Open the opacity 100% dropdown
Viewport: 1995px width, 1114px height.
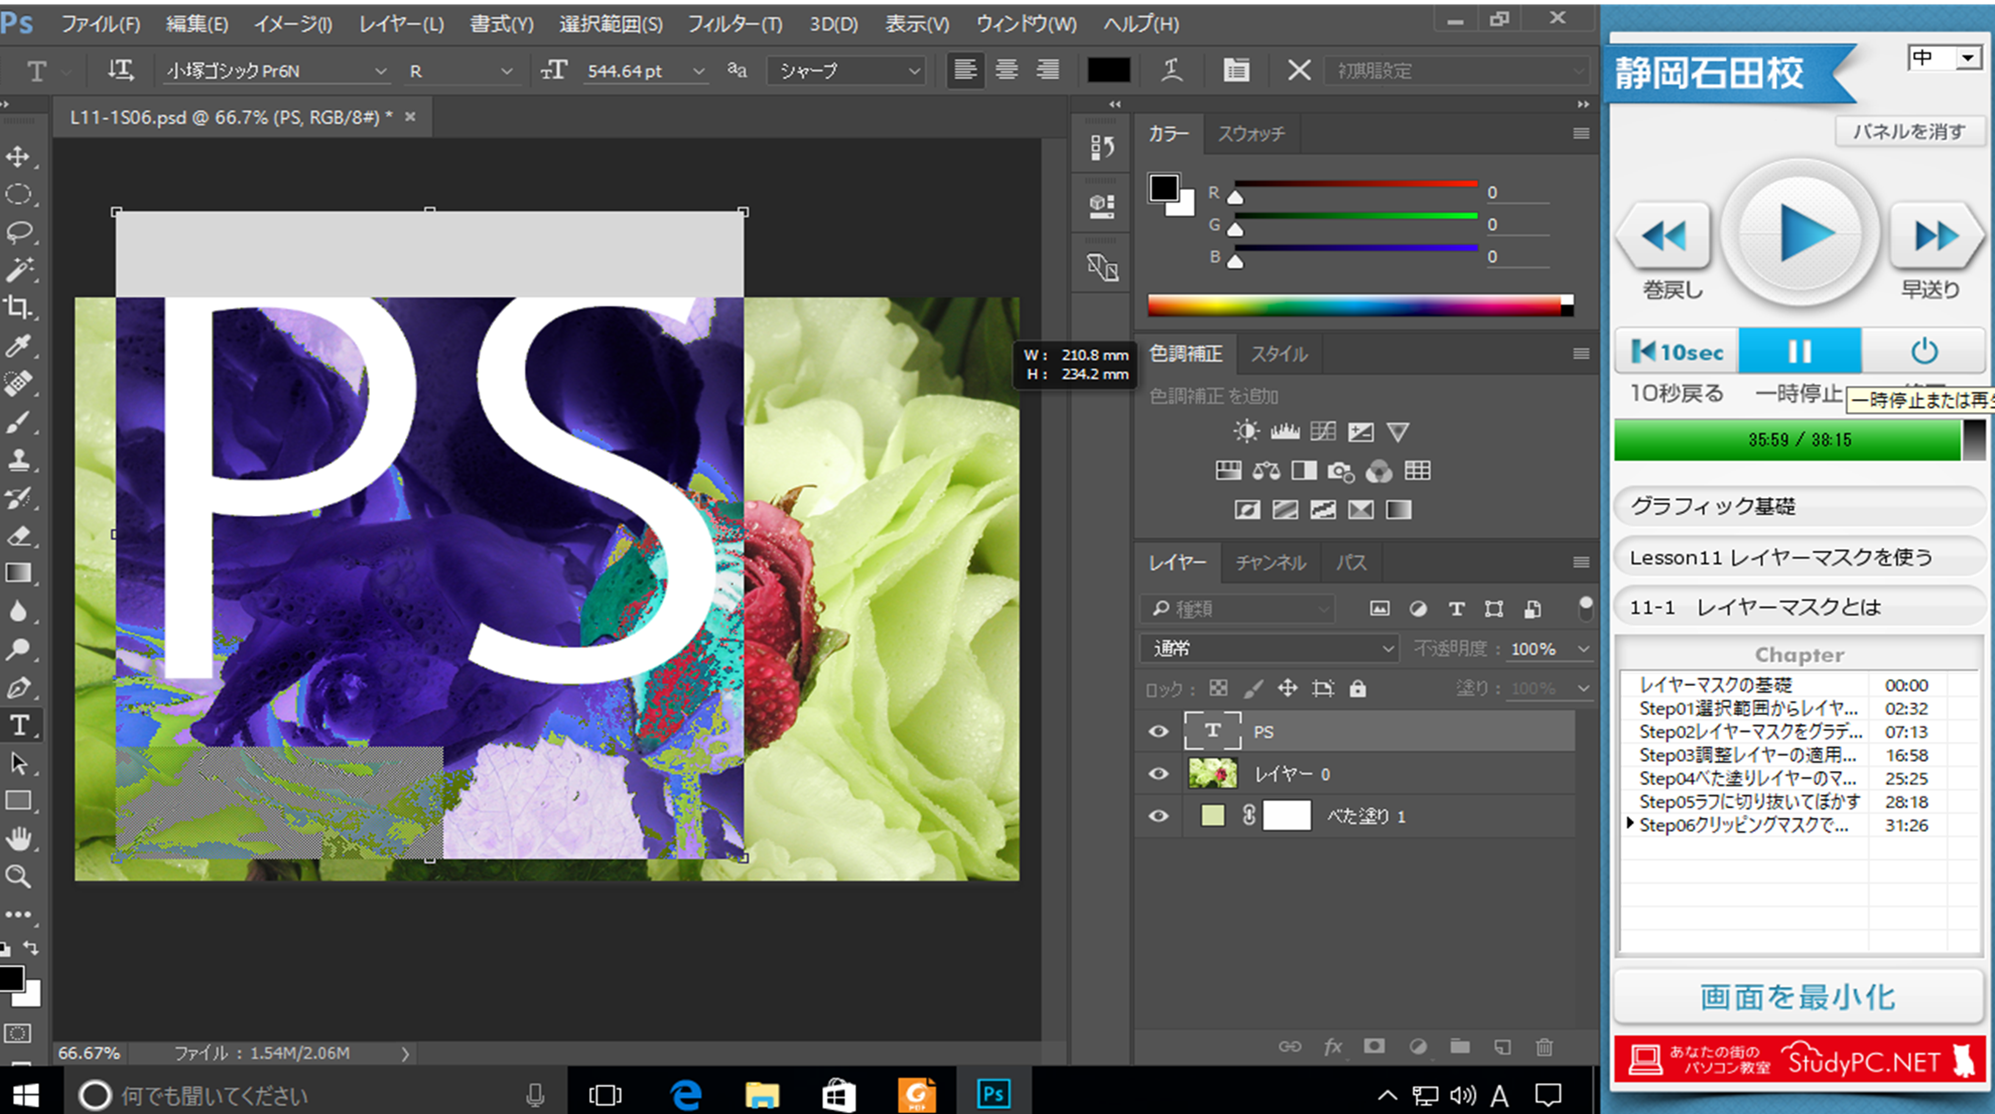click(x=1583, y=649)
